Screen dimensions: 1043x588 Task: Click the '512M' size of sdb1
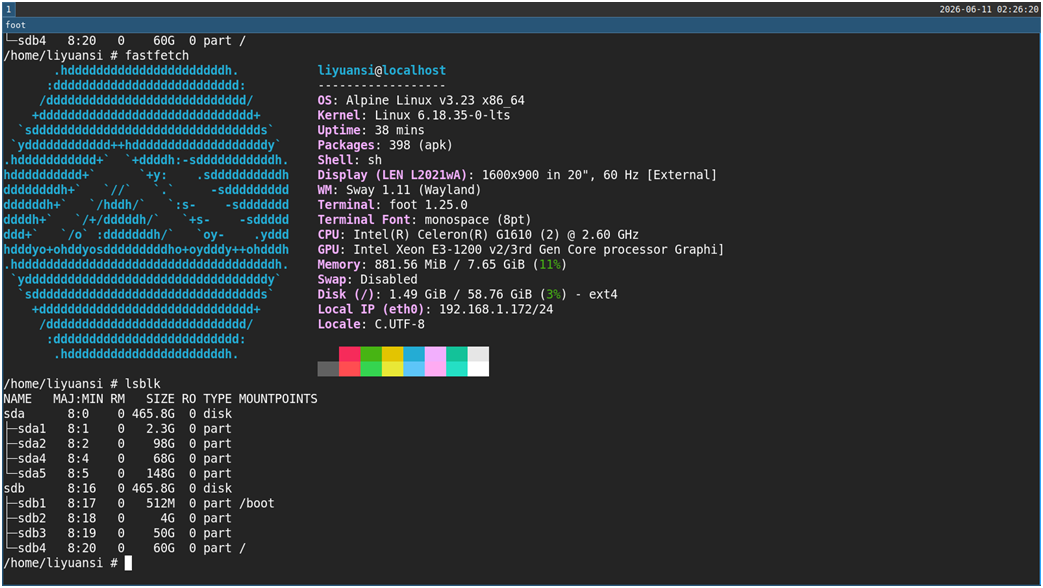(160, 504)
